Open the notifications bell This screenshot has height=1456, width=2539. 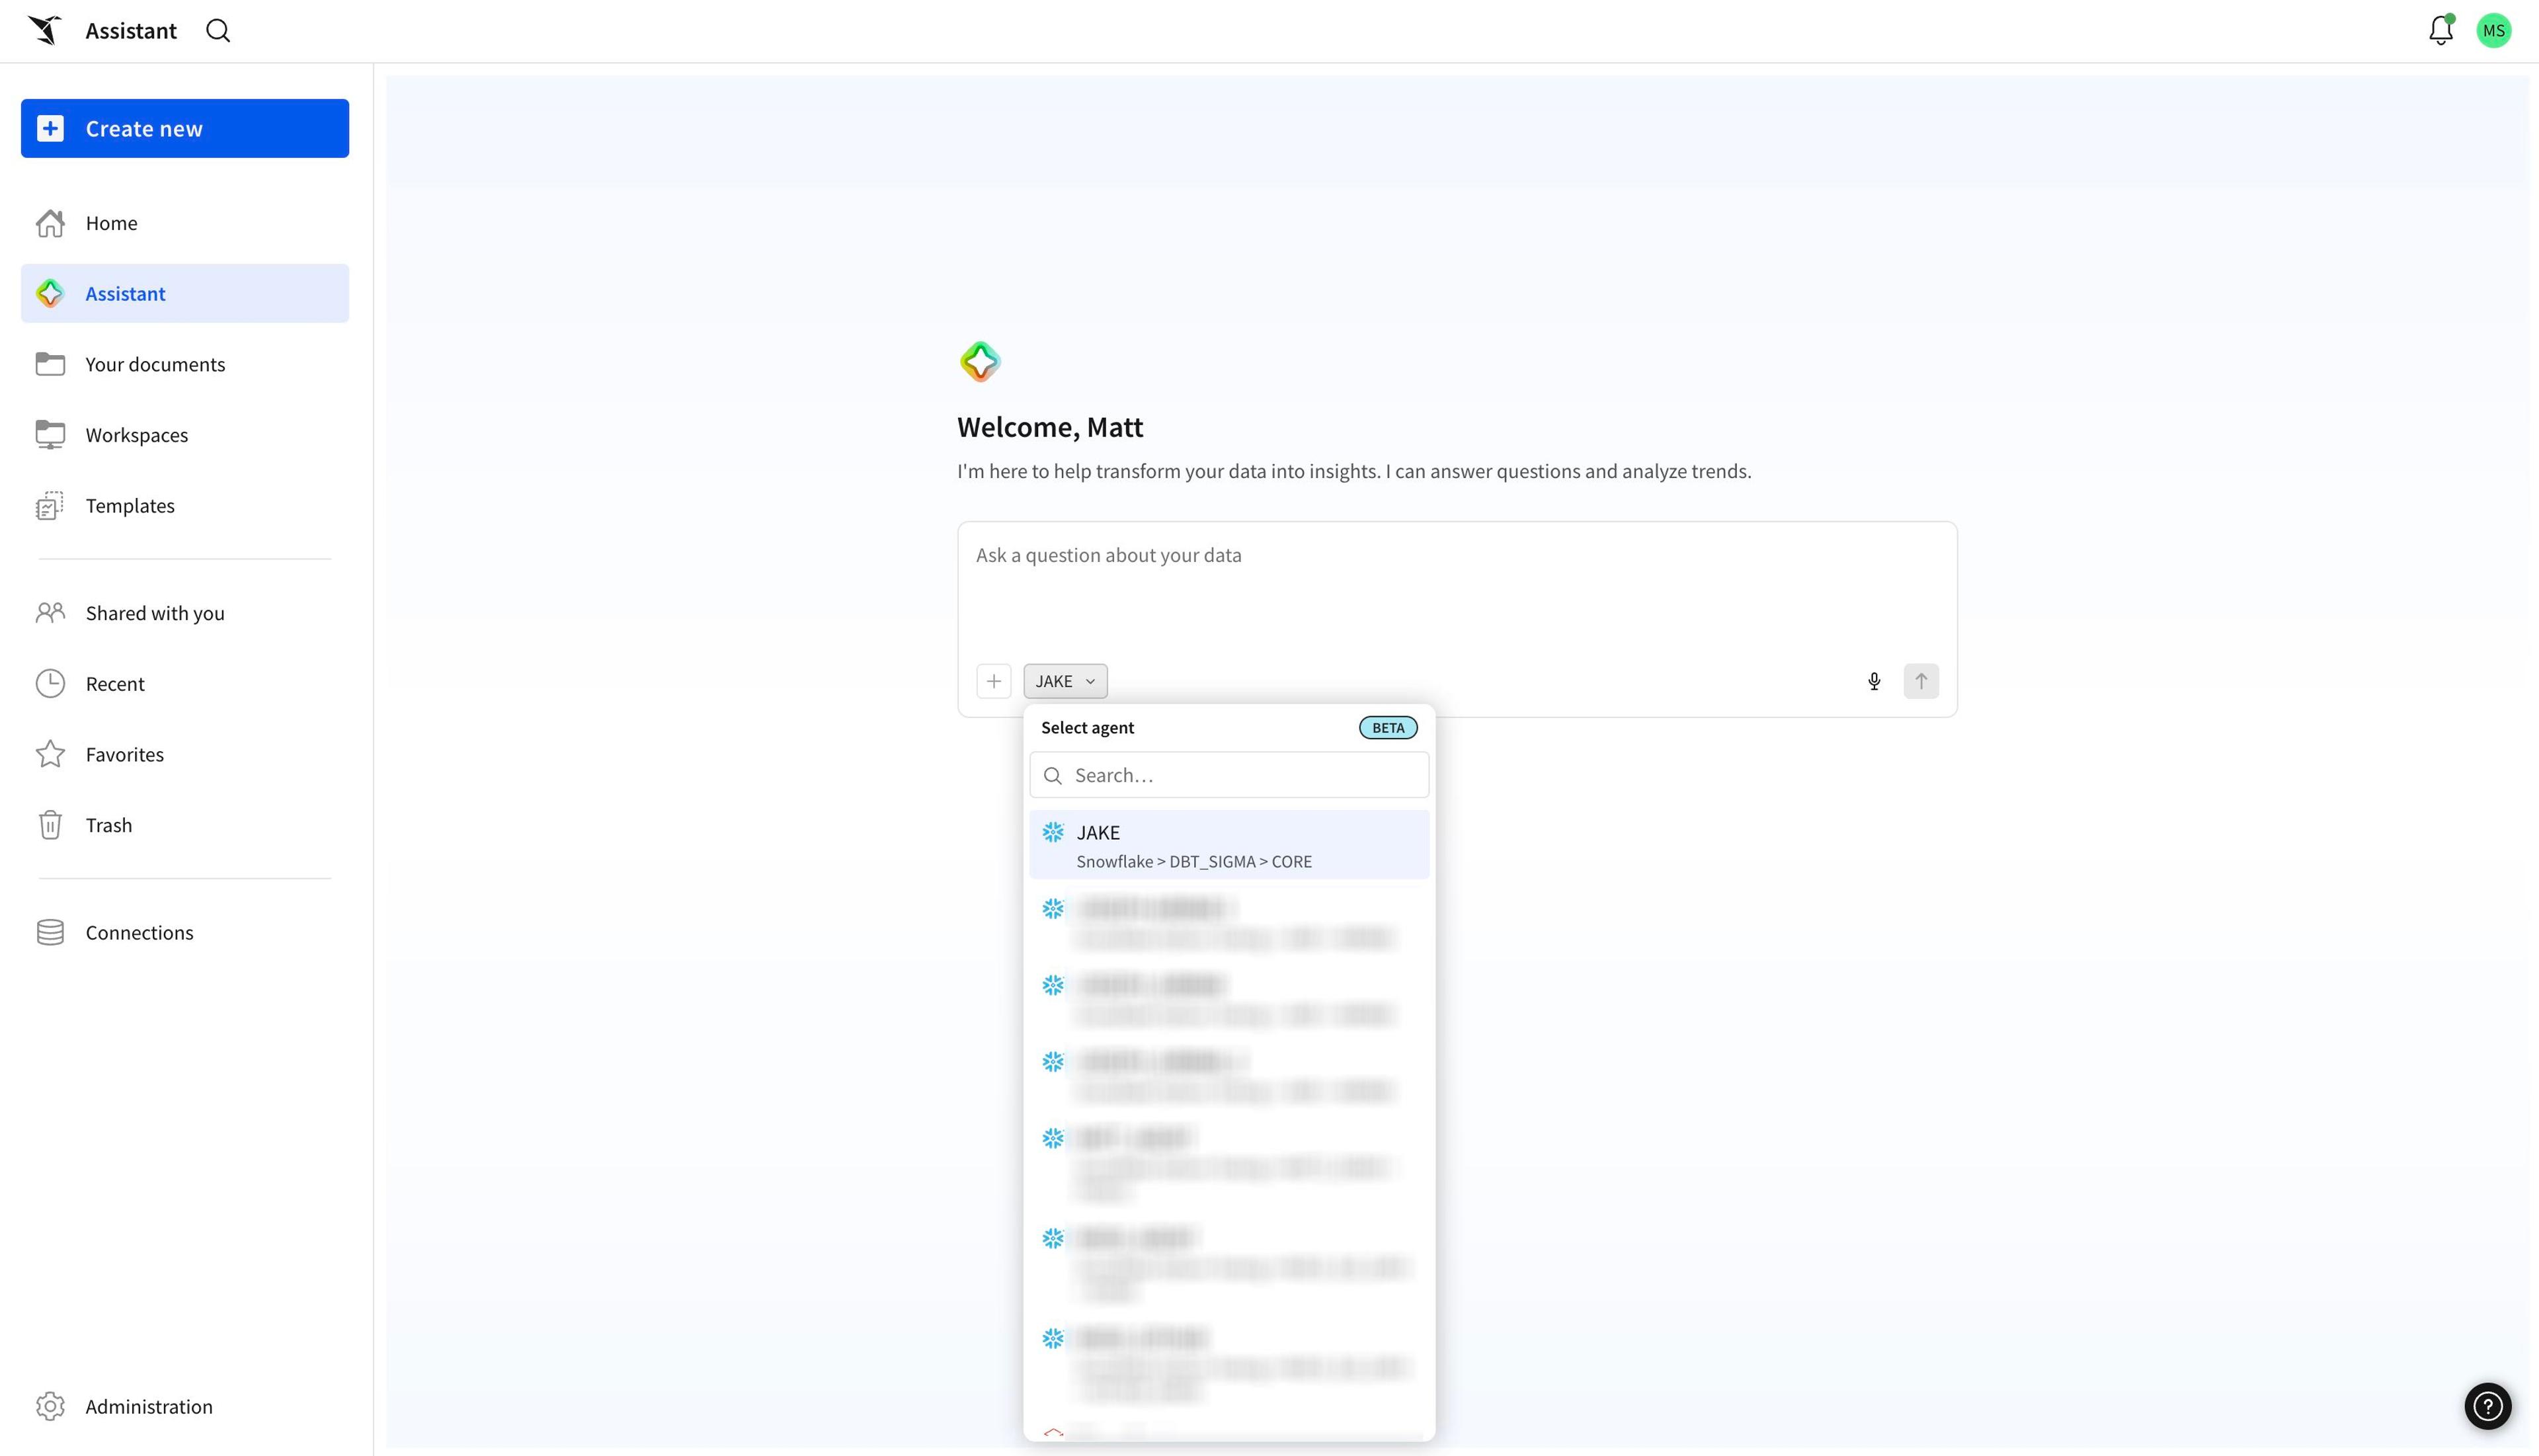pos(2440,30)
